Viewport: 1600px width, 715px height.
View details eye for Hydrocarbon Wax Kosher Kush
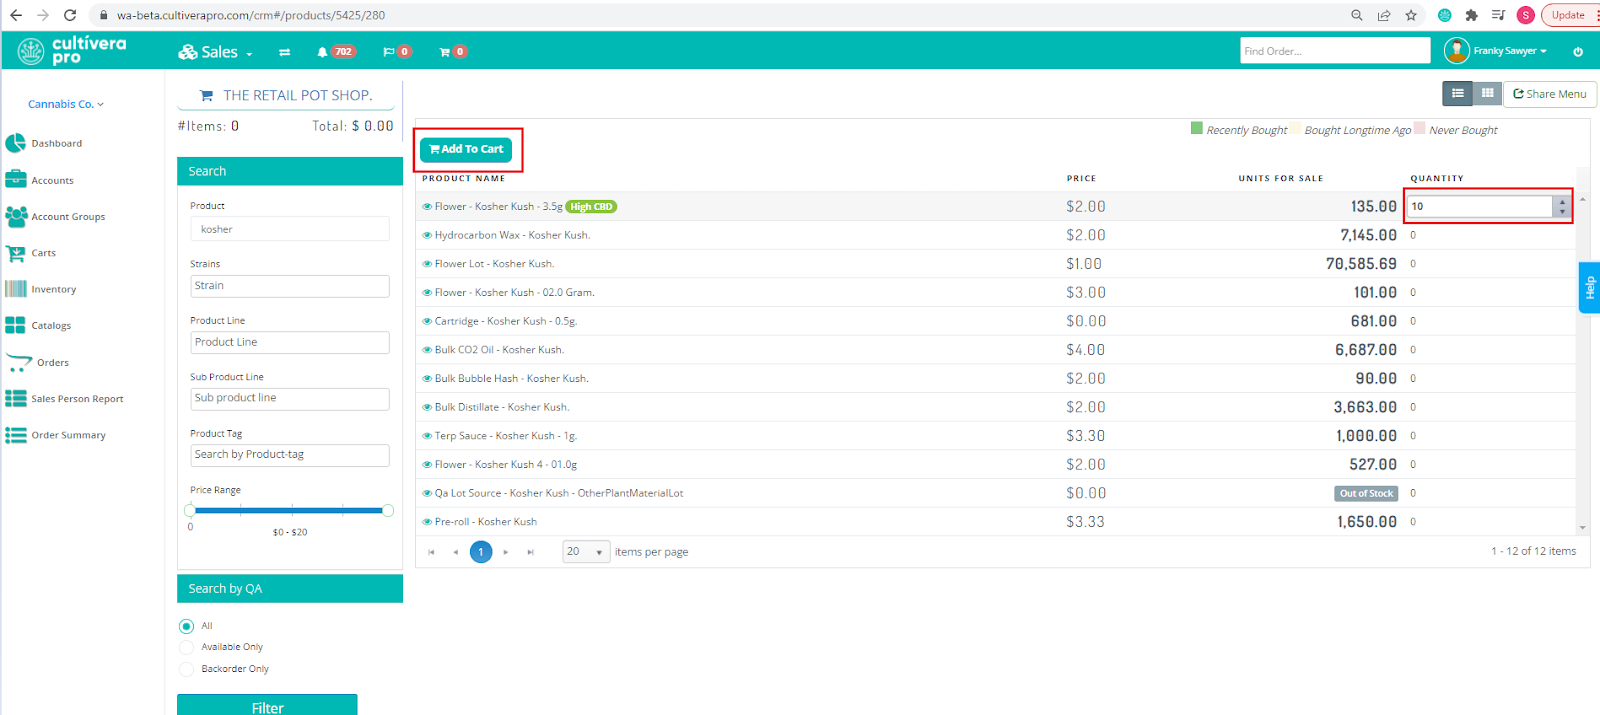point(427,235)
